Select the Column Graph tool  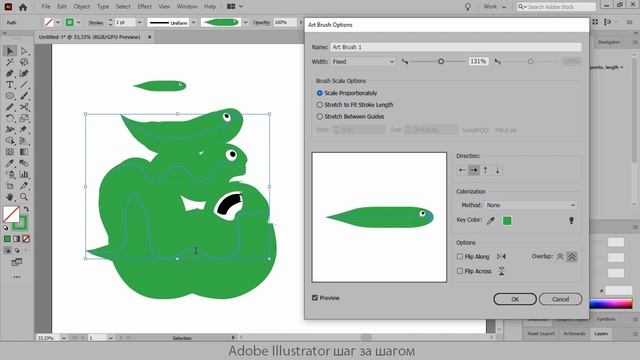click(x=24, y=174)
